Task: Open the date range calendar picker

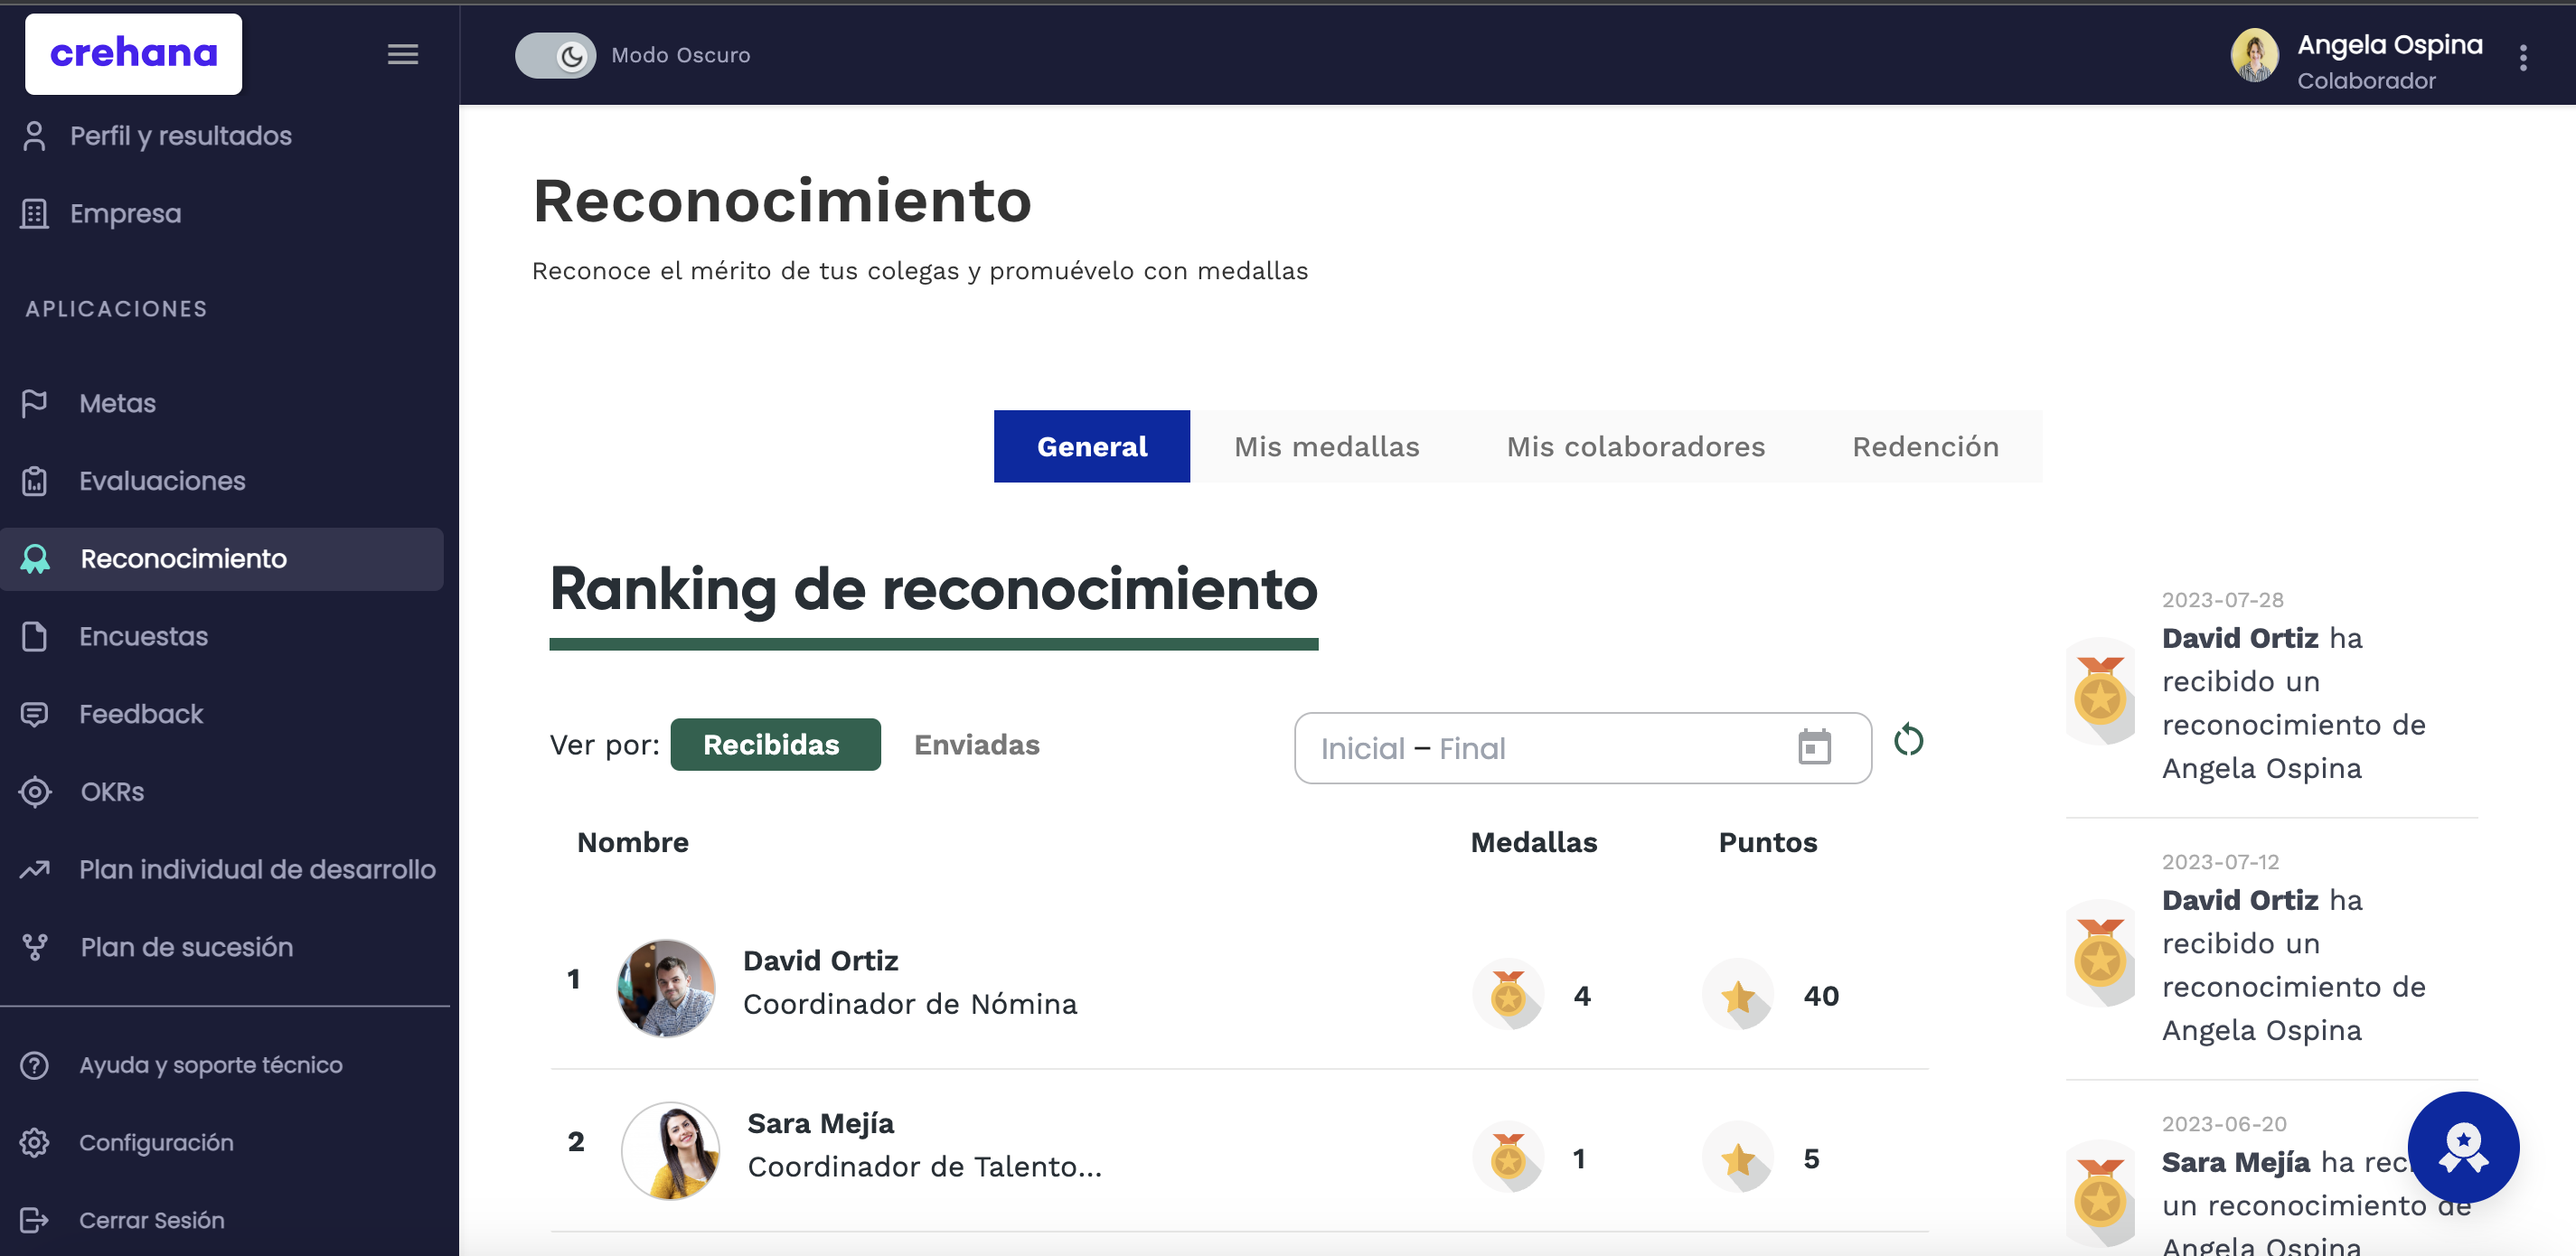Action: click(1816, 747)
